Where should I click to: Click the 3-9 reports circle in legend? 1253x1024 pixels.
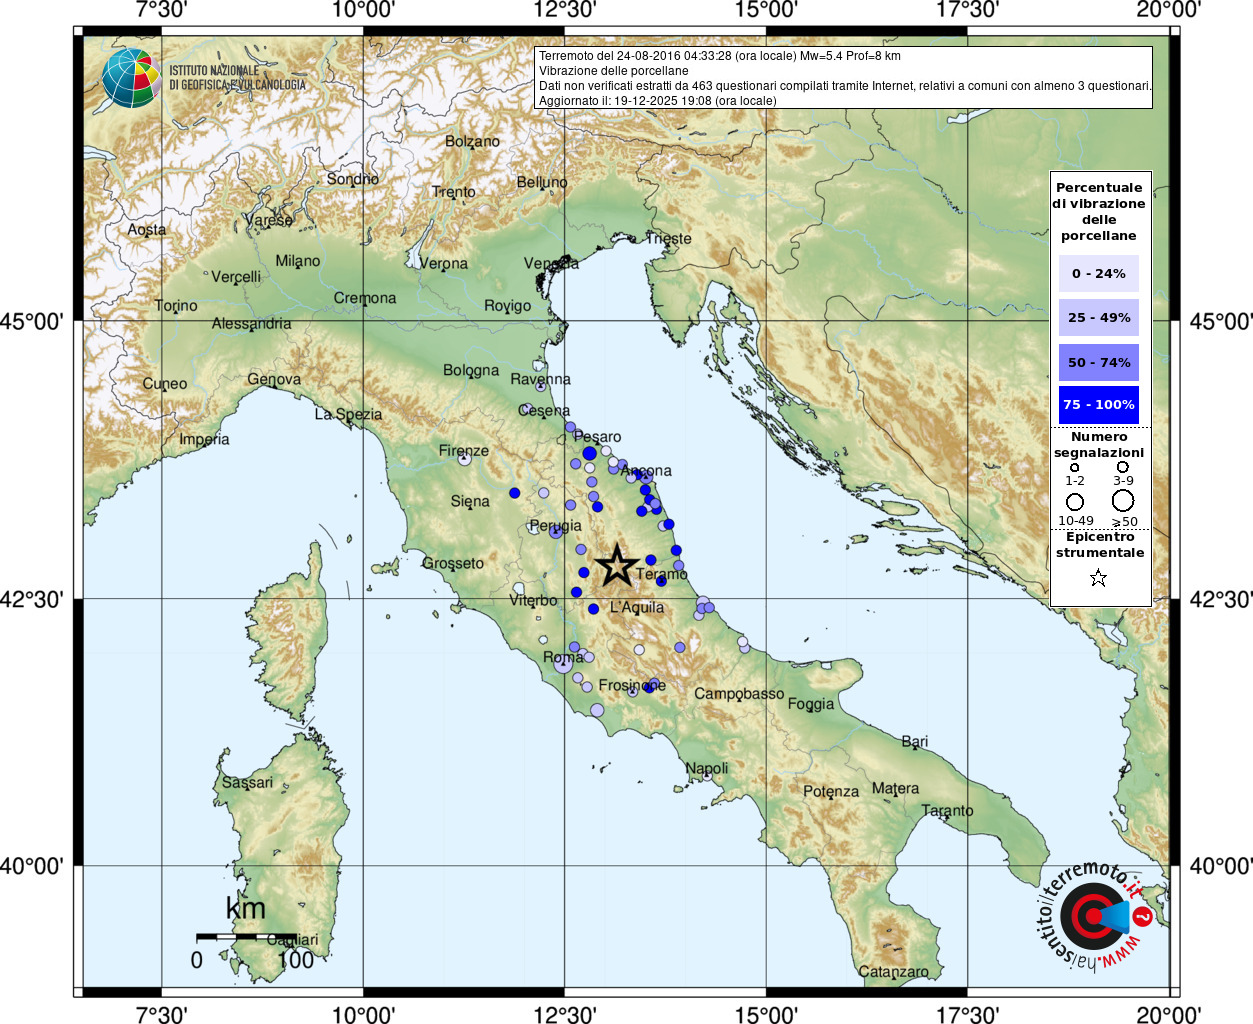pos(1123,467)
